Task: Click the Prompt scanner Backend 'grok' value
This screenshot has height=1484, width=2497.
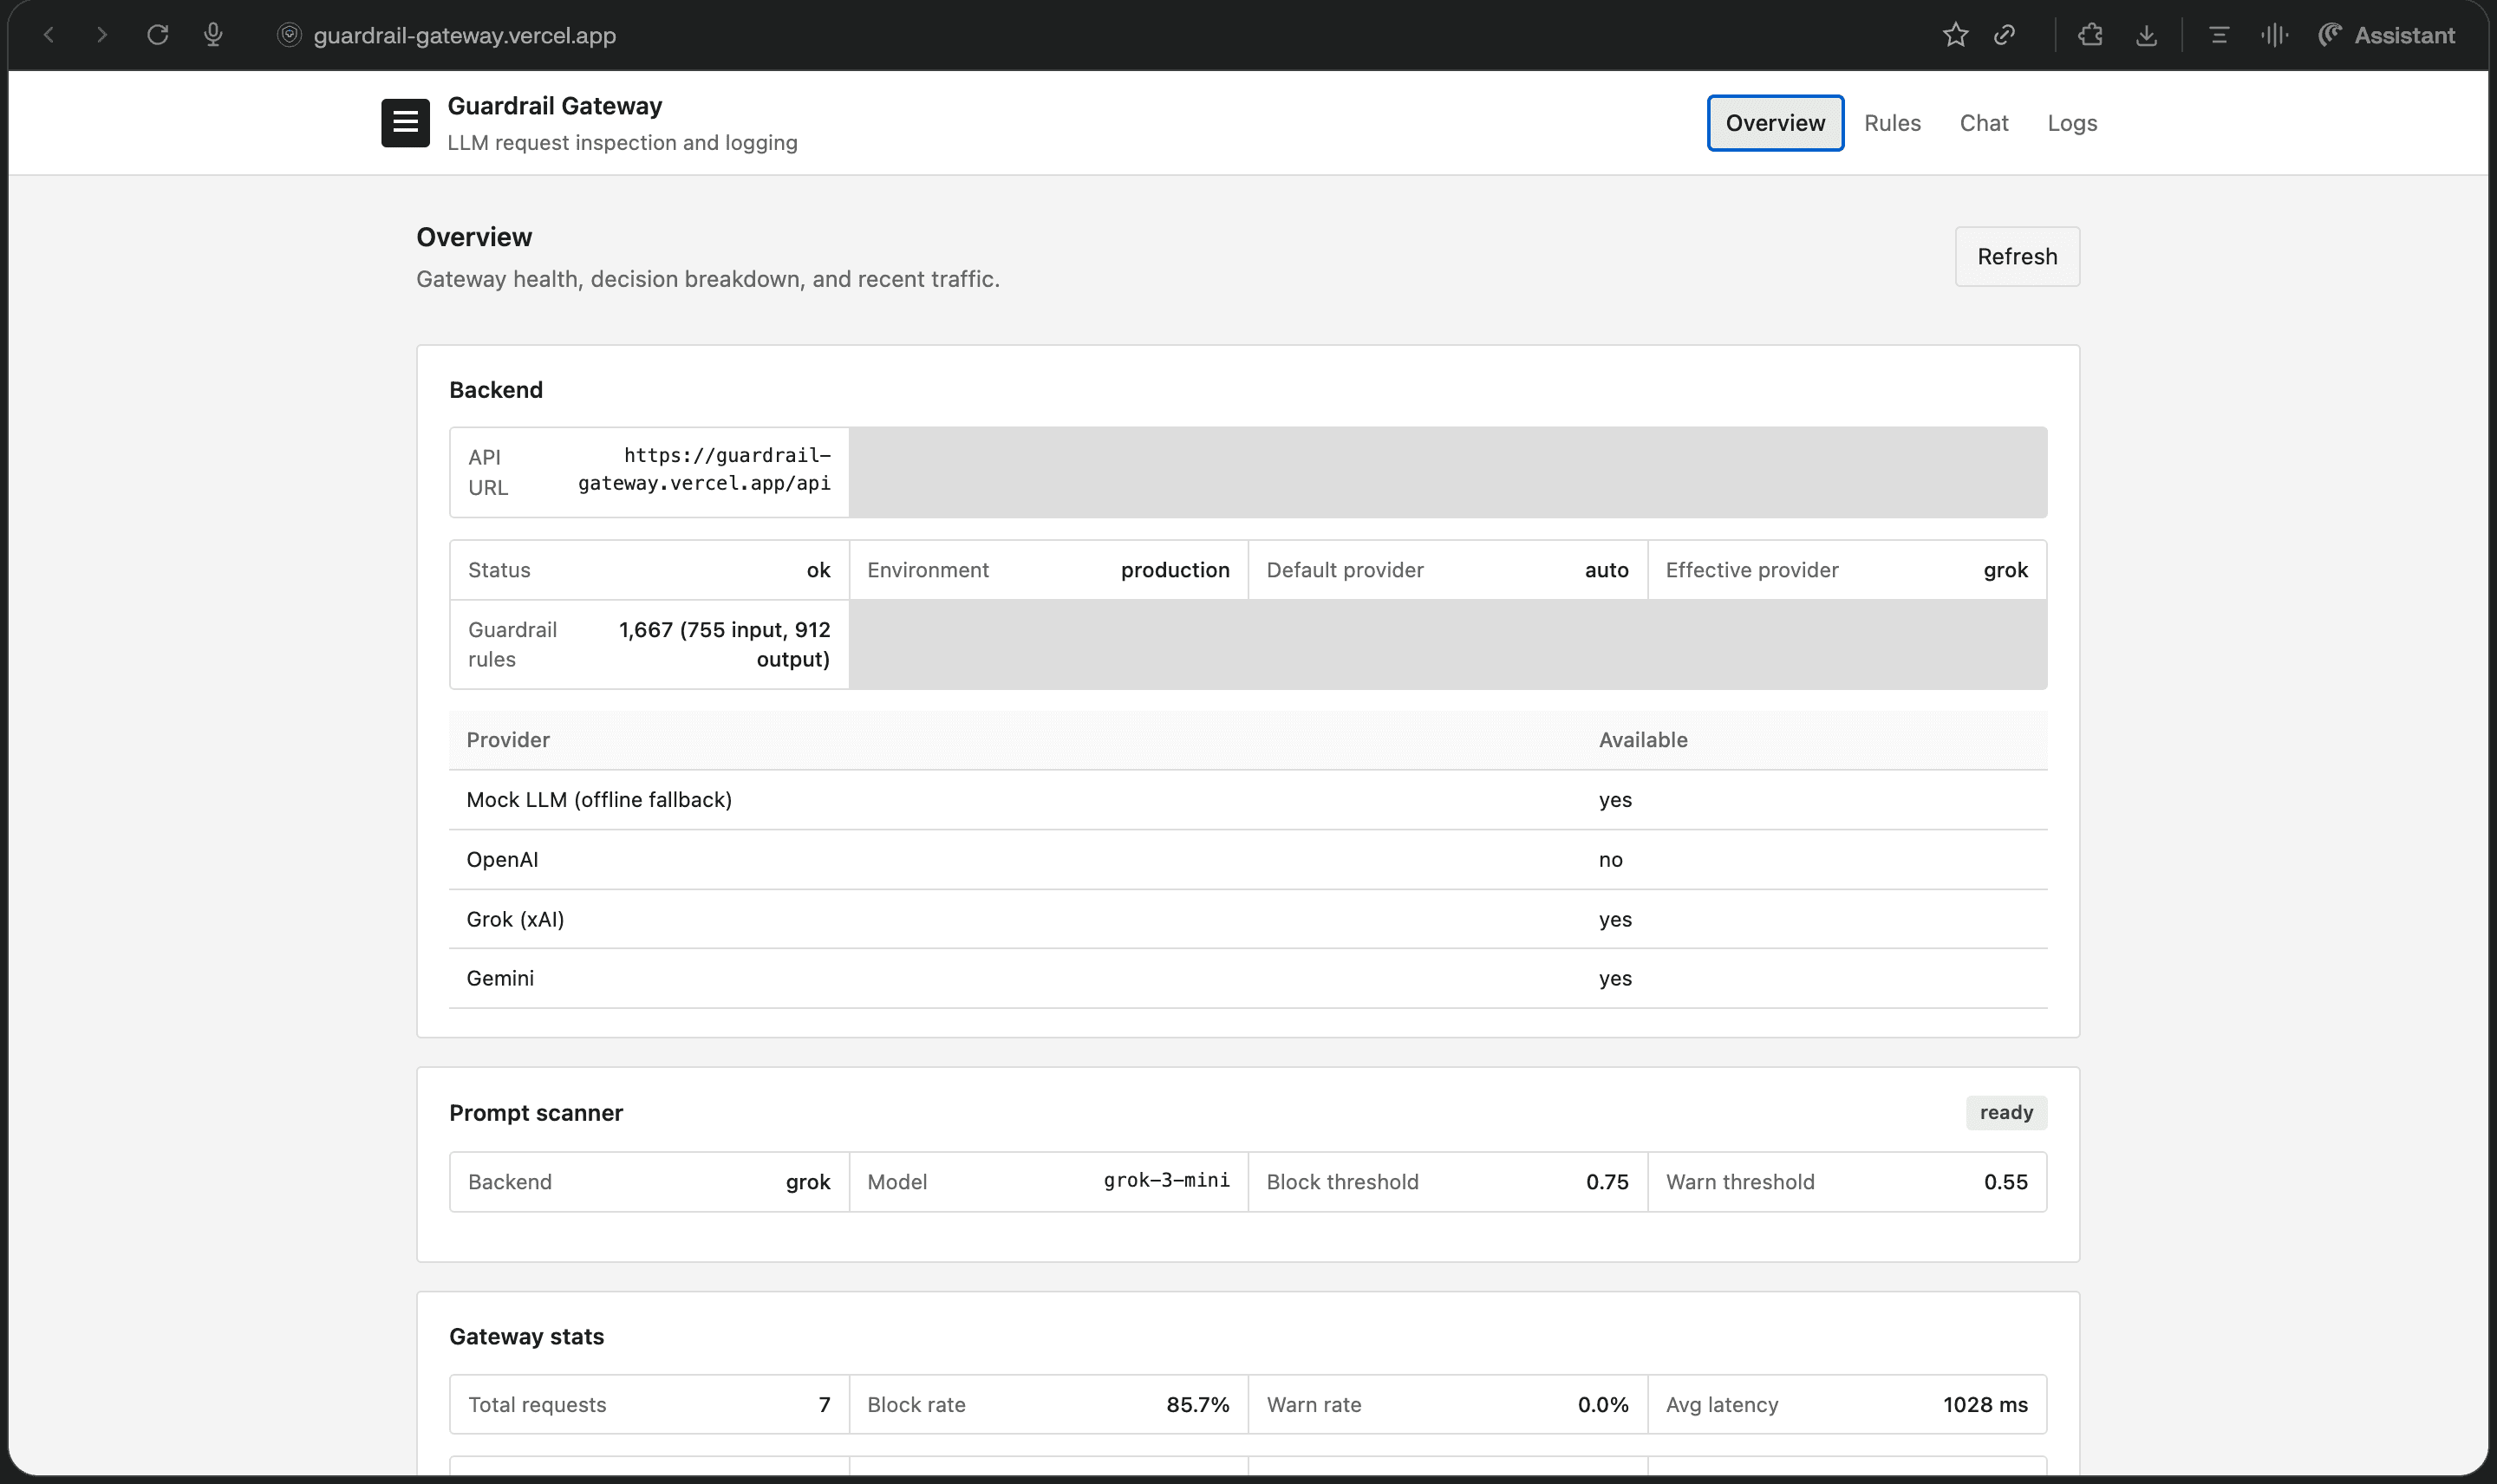Action: pyautogui.click(x=808, y=1182)
